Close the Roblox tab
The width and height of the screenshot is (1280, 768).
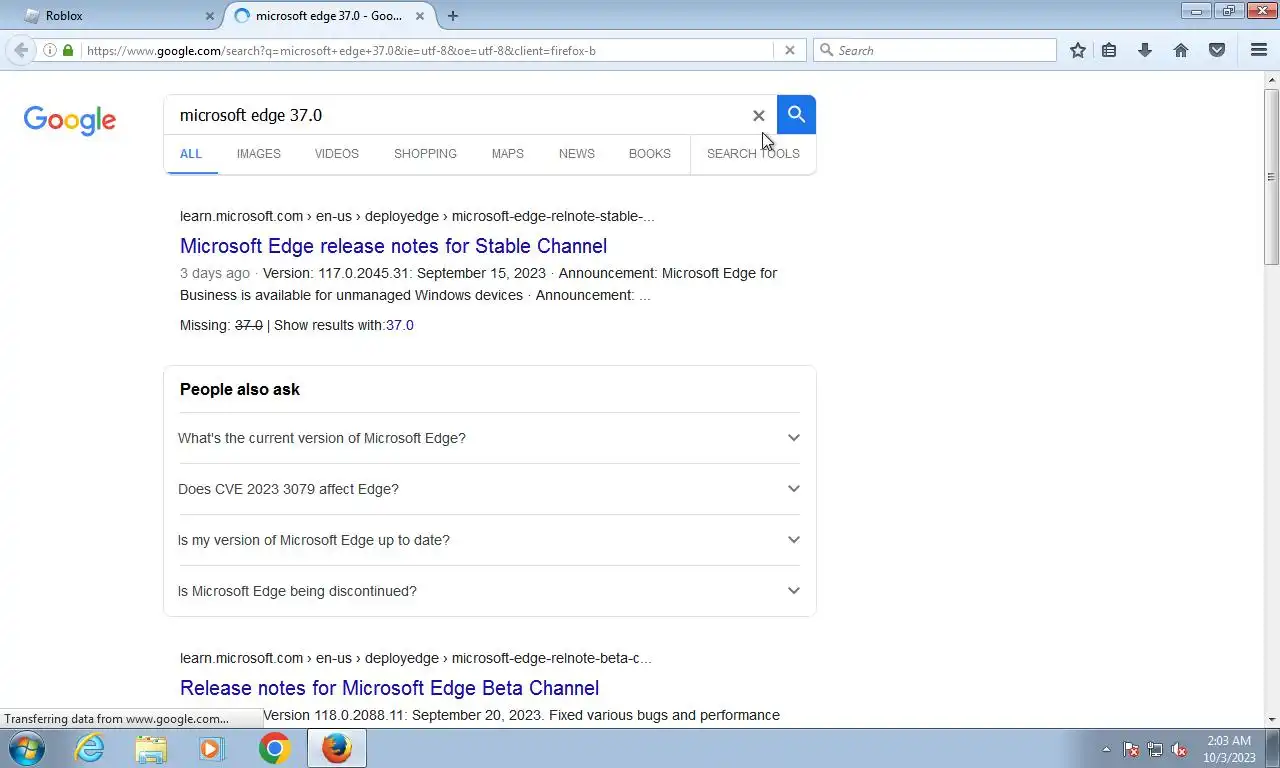coord(210,16)
